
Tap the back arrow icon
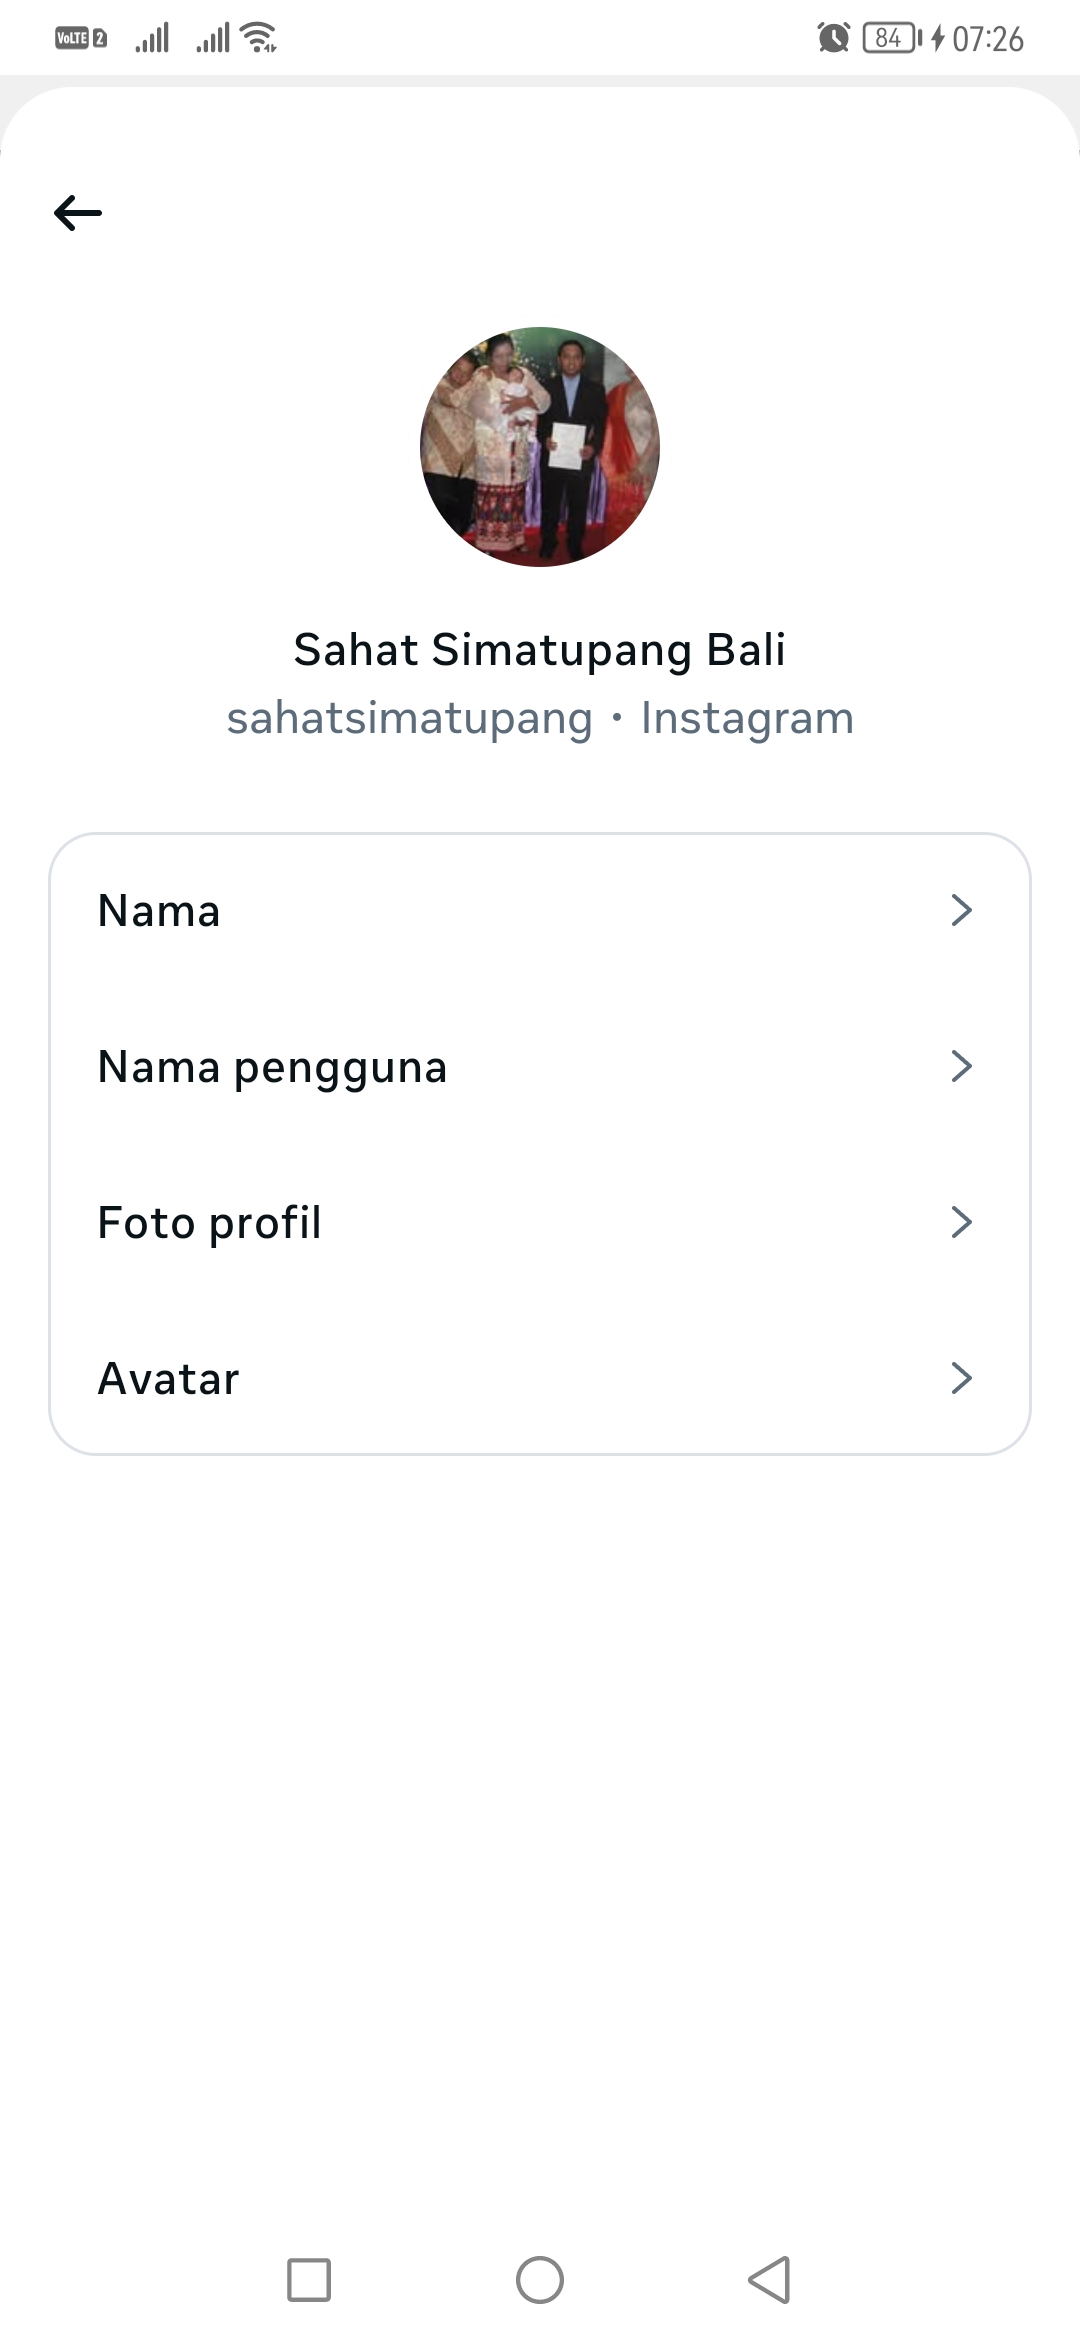point(78,212)
